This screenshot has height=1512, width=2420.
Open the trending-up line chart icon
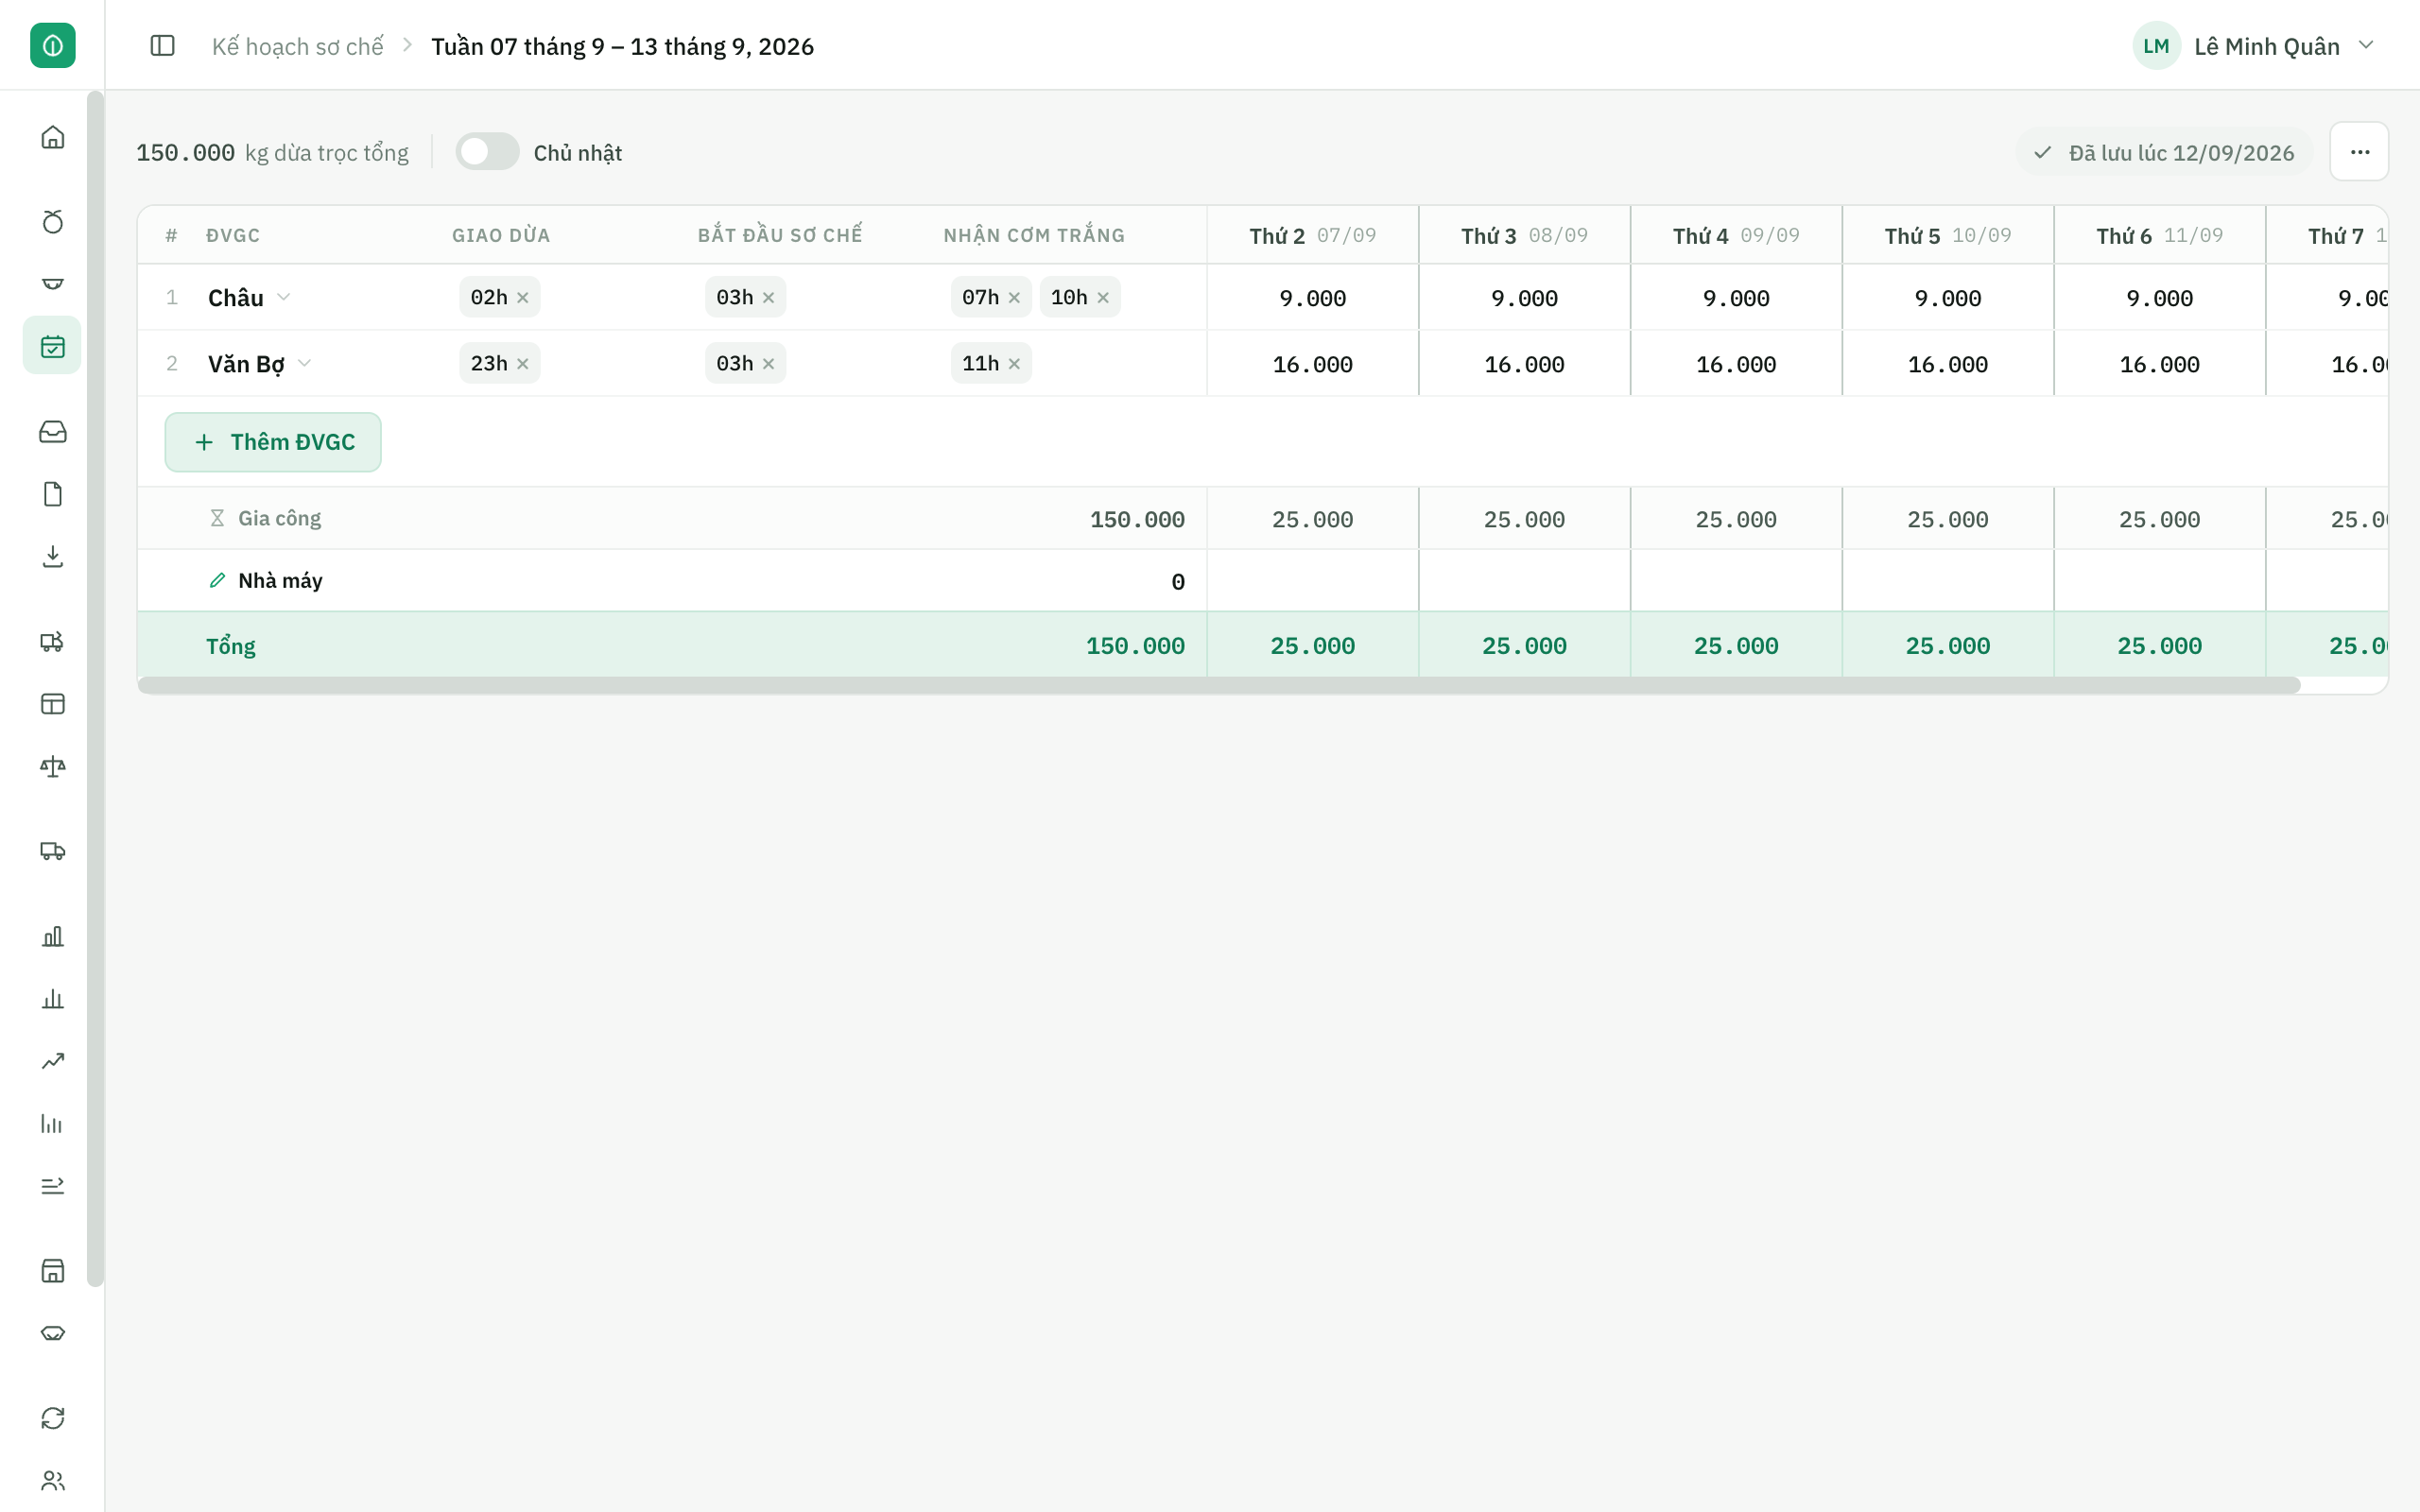pos(53,1061)
